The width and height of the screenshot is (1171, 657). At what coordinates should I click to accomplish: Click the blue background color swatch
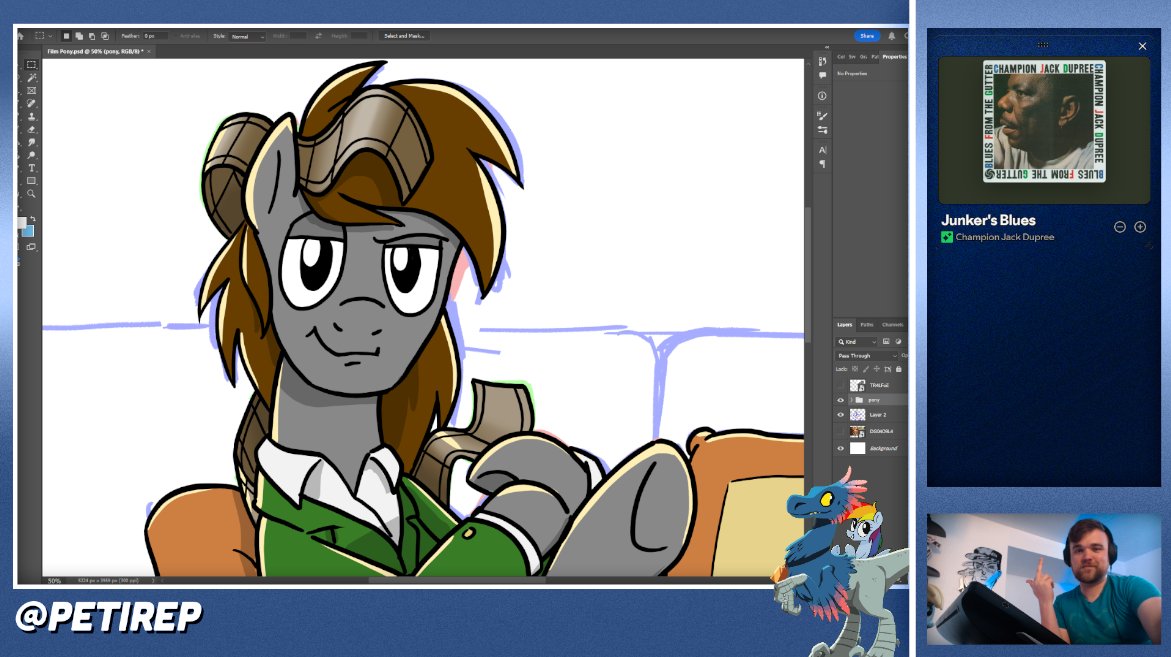tap(28, 231)
